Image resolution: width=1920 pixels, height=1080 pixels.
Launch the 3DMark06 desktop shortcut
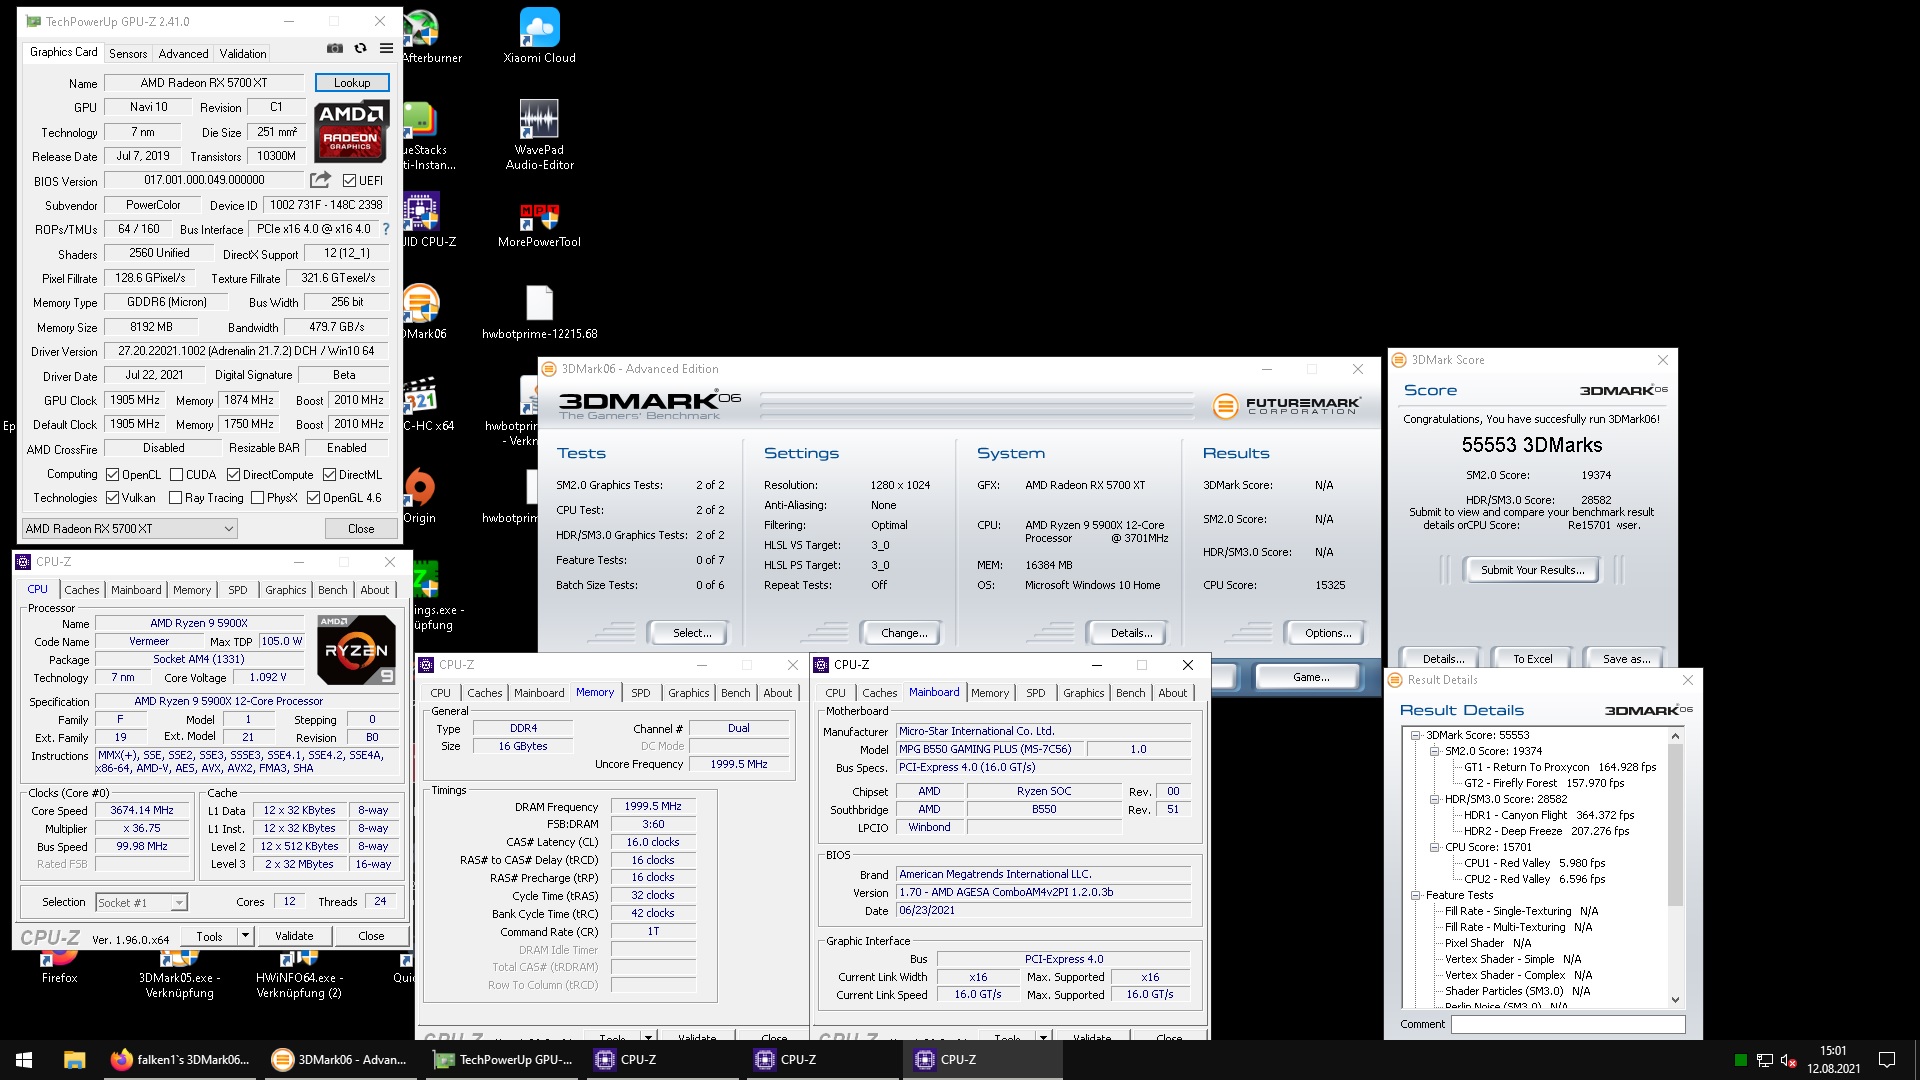tap(424, 312)
